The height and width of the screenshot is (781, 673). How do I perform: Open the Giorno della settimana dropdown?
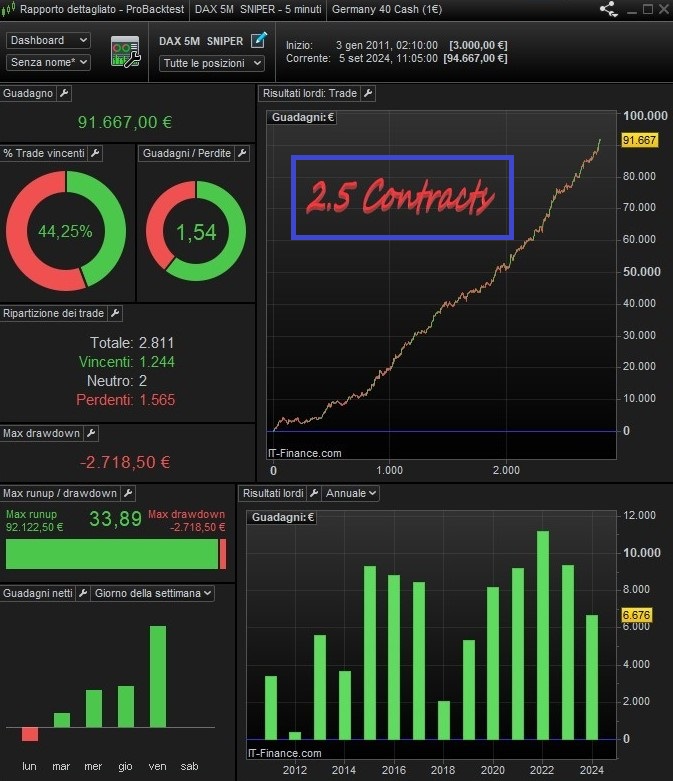click(x=153, y=593)
